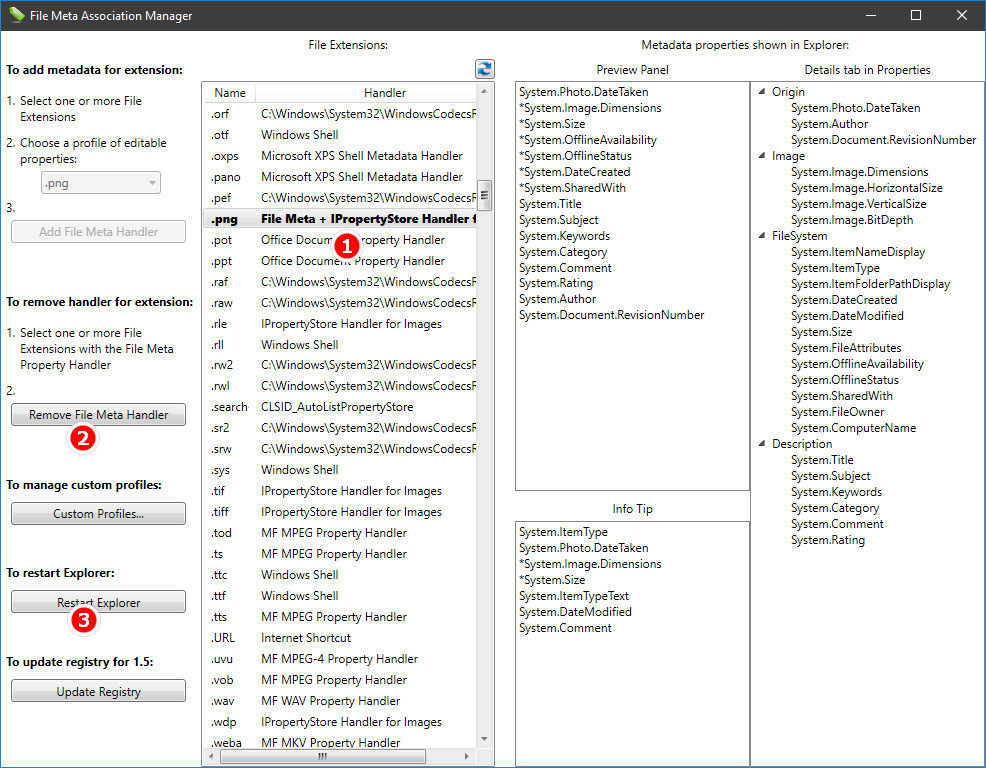Click the Remove File Meta Handler button
Image resolution: width=986 pixels, height=768 pixels.
click(x=98, y=415)
